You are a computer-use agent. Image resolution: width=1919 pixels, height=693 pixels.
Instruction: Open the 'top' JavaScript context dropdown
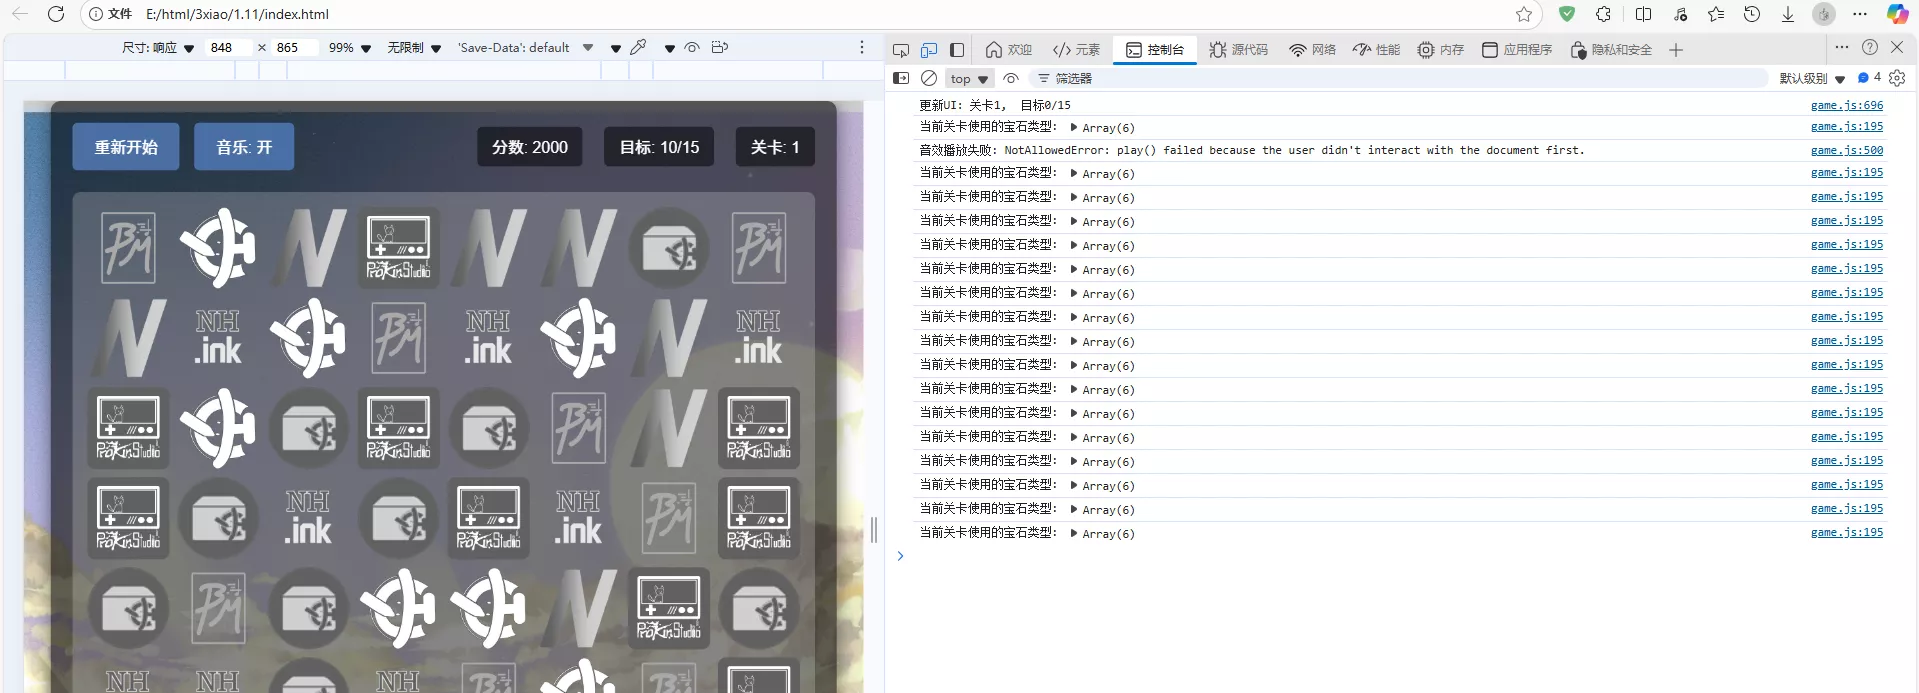pyautogui.click(x=968, y=79)
